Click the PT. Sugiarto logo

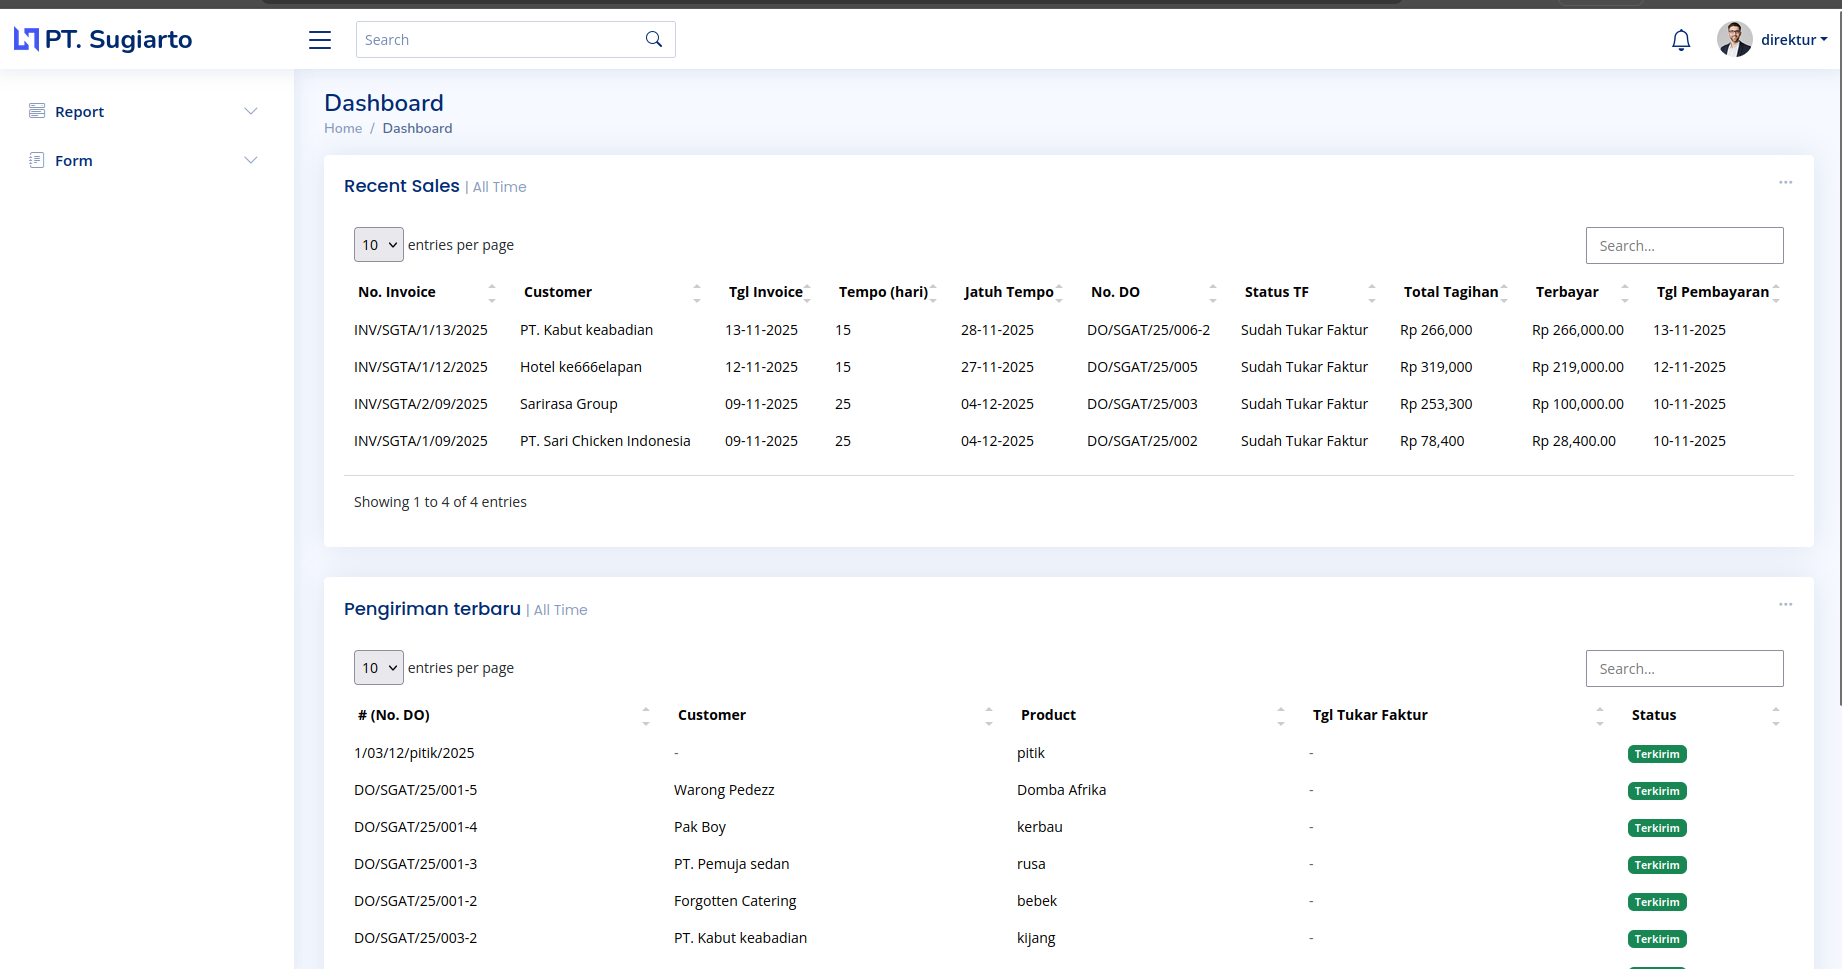tap(102, 39)
